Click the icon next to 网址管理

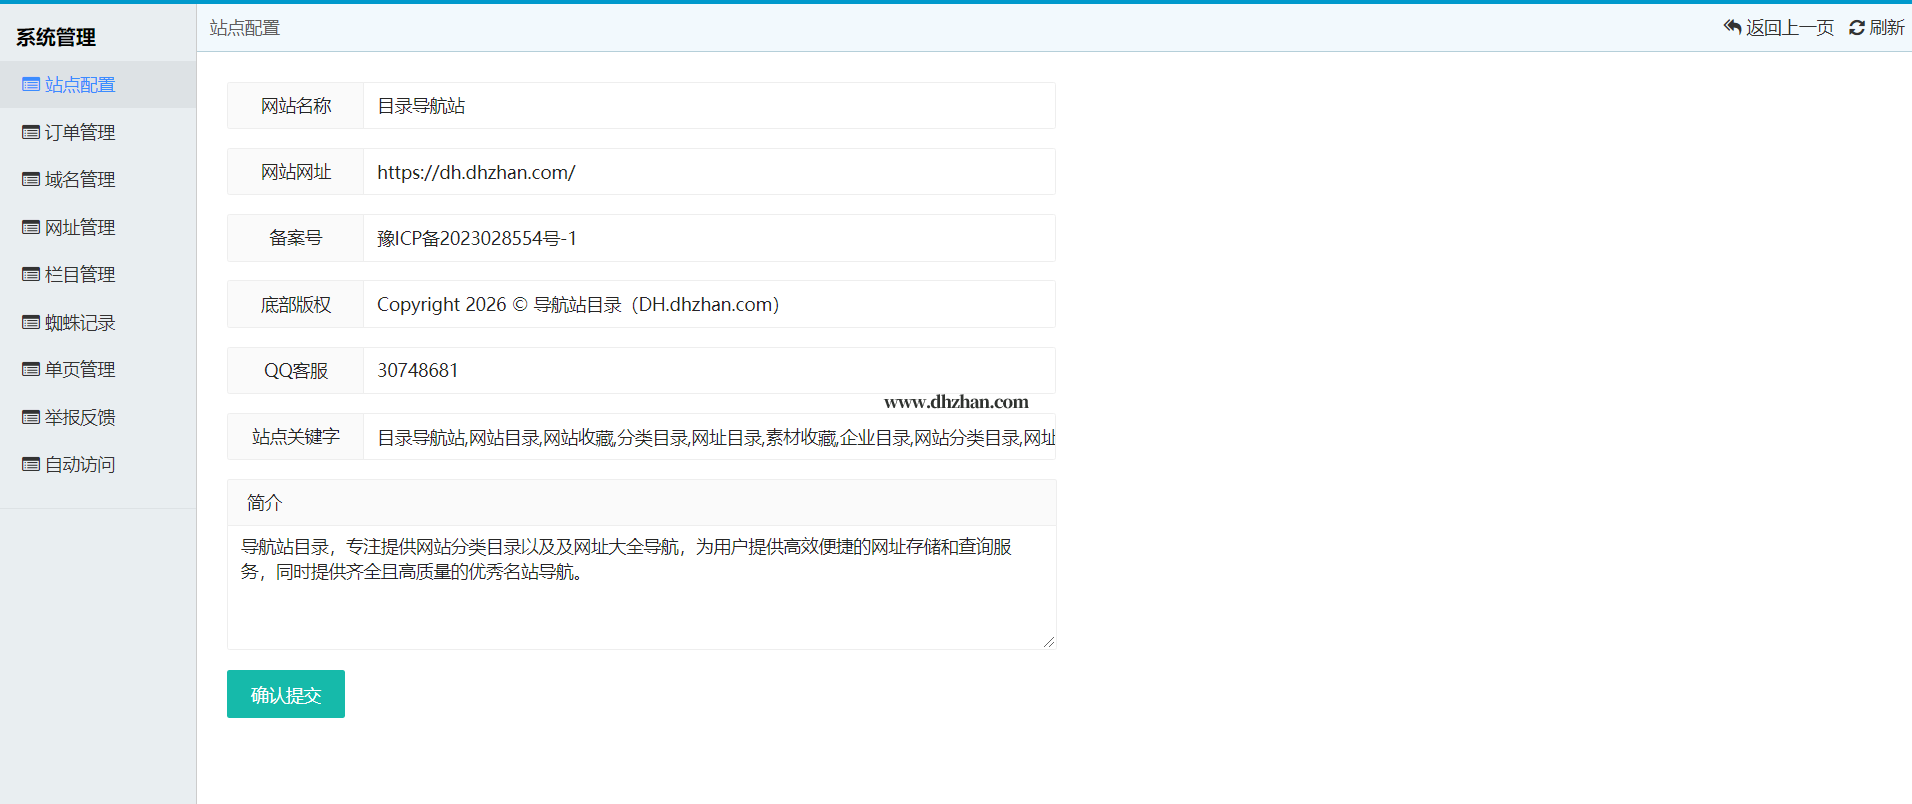pos(31,227)
